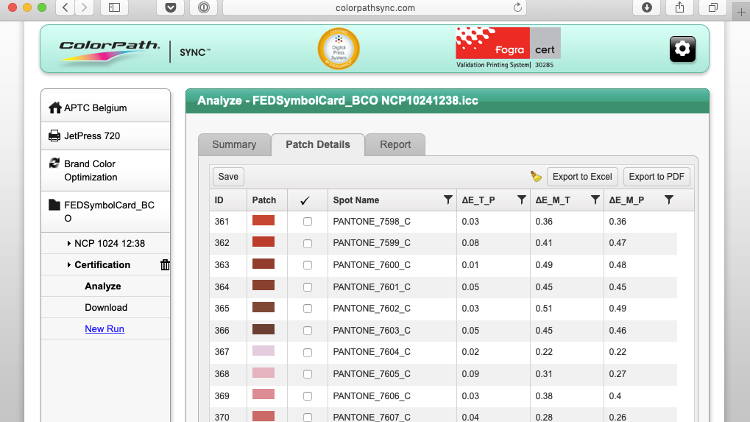Go back with the browser back arrow
Screen dimensions: 750x422
(65, 7)
